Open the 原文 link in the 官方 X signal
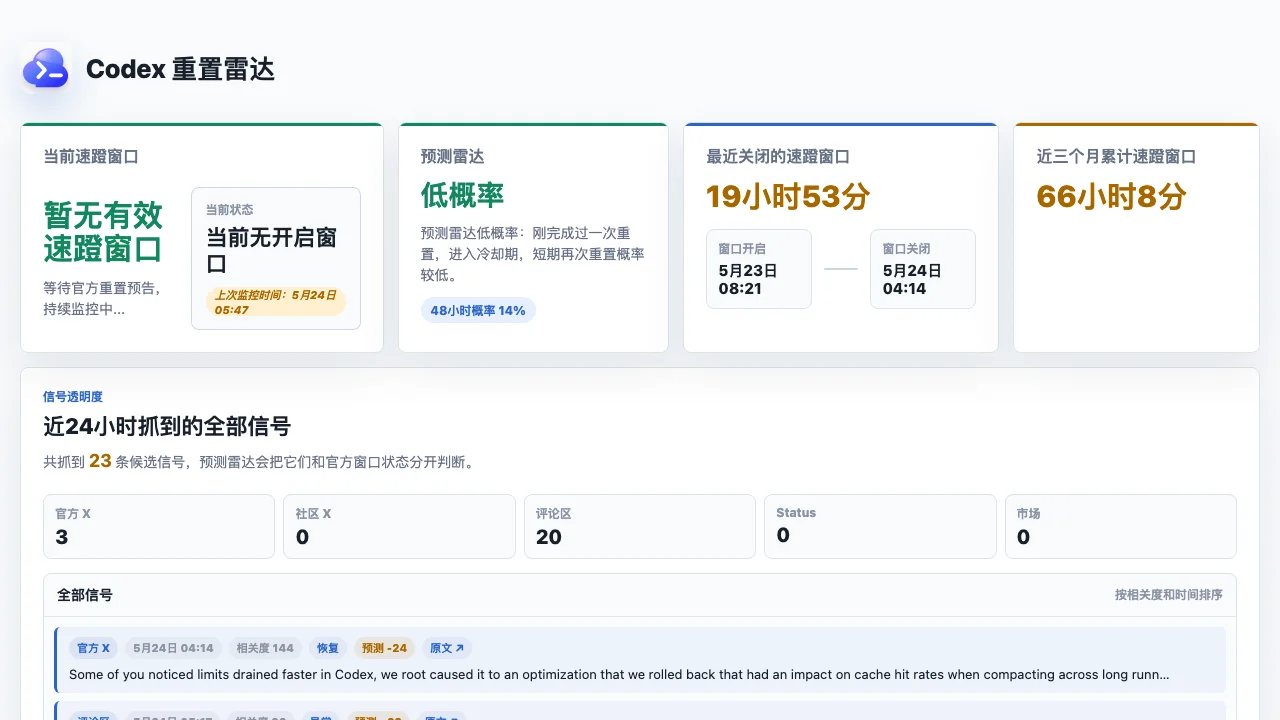 click(x=446, y=648)
